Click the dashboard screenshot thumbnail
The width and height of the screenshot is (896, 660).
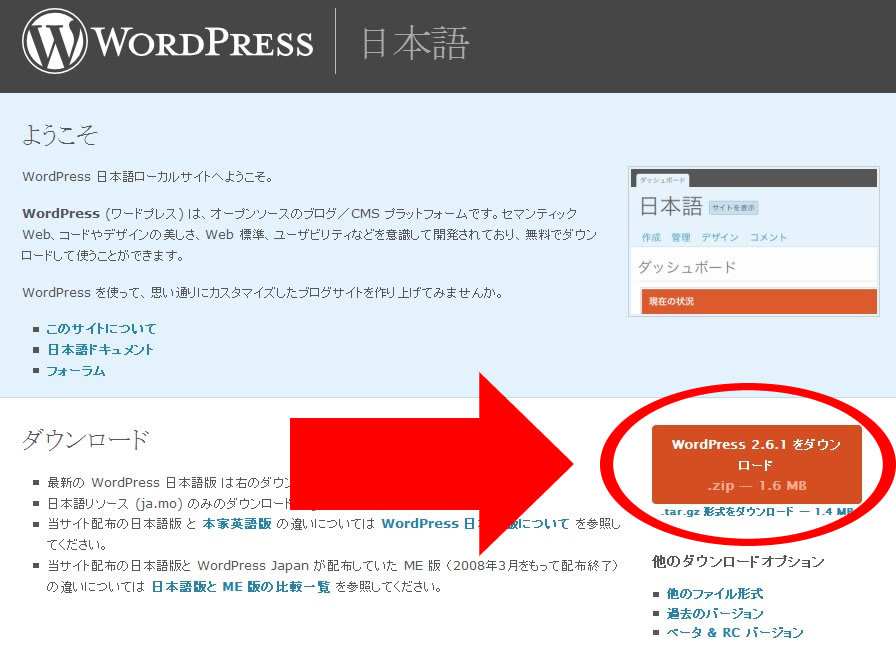[x=753, y=241]
